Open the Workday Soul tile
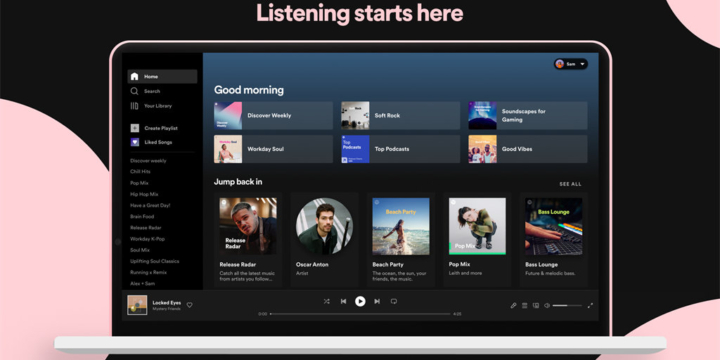Viewport: 720px width, 360px height. tap(273, 149)
